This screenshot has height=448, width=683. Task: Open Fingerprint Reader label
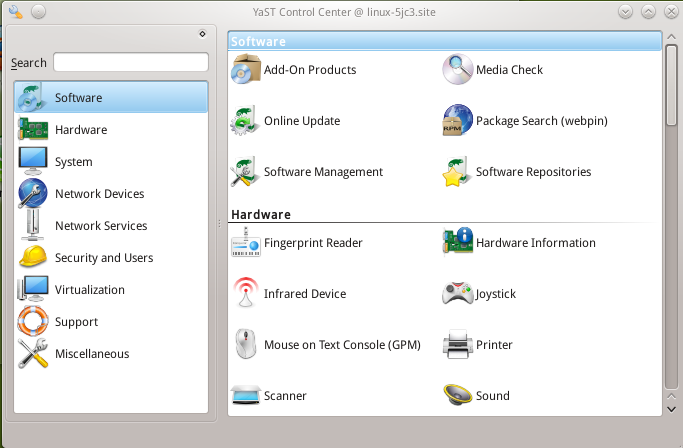[x=313, y=243]
